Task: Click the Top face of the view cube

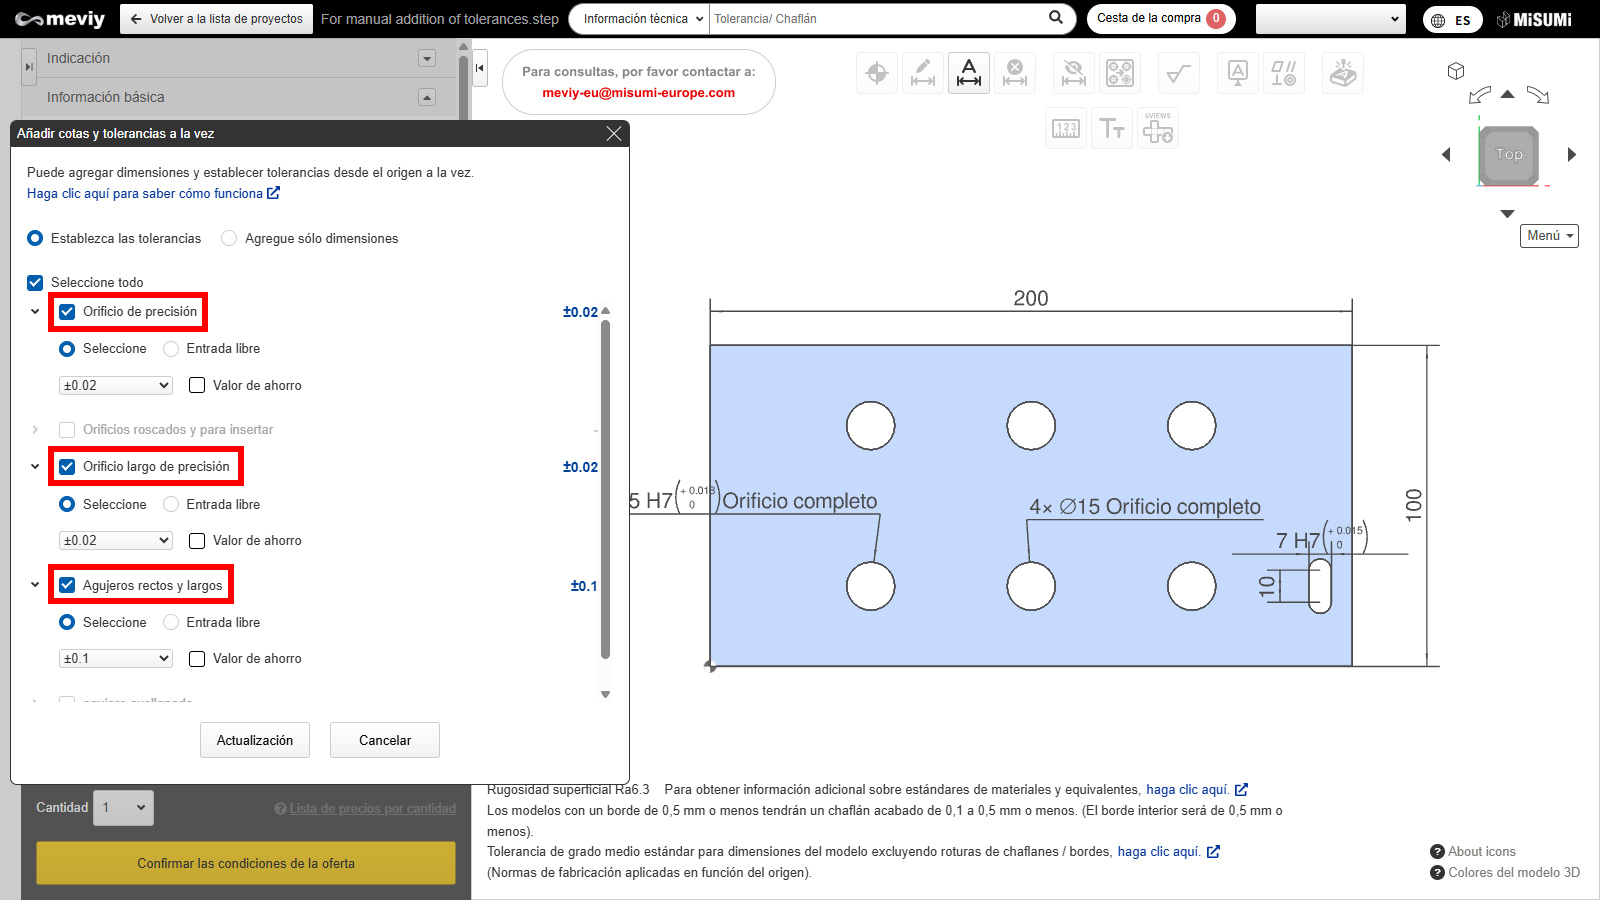Action: 1509,154
